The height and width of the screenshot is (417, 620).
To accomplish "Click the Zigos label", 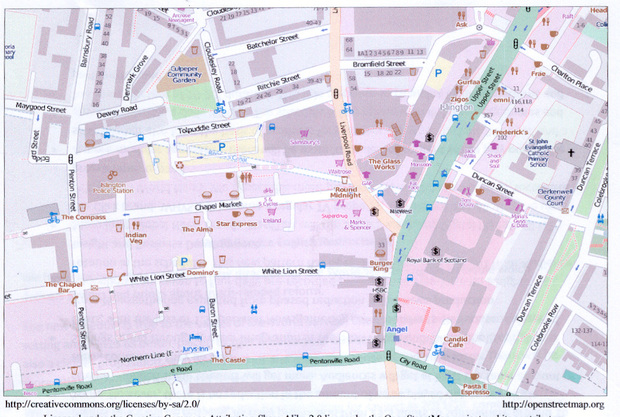I will [x=459, y=99].
